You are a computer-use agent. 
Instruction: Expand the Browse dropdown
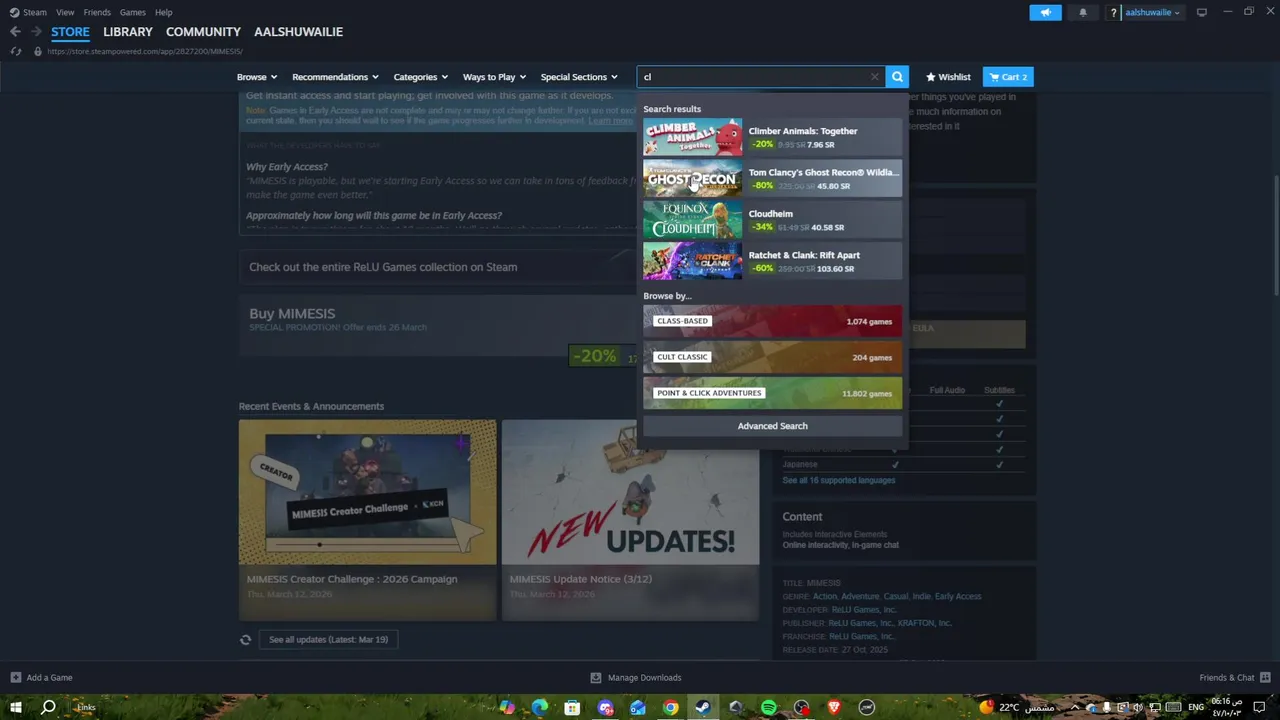257,77
